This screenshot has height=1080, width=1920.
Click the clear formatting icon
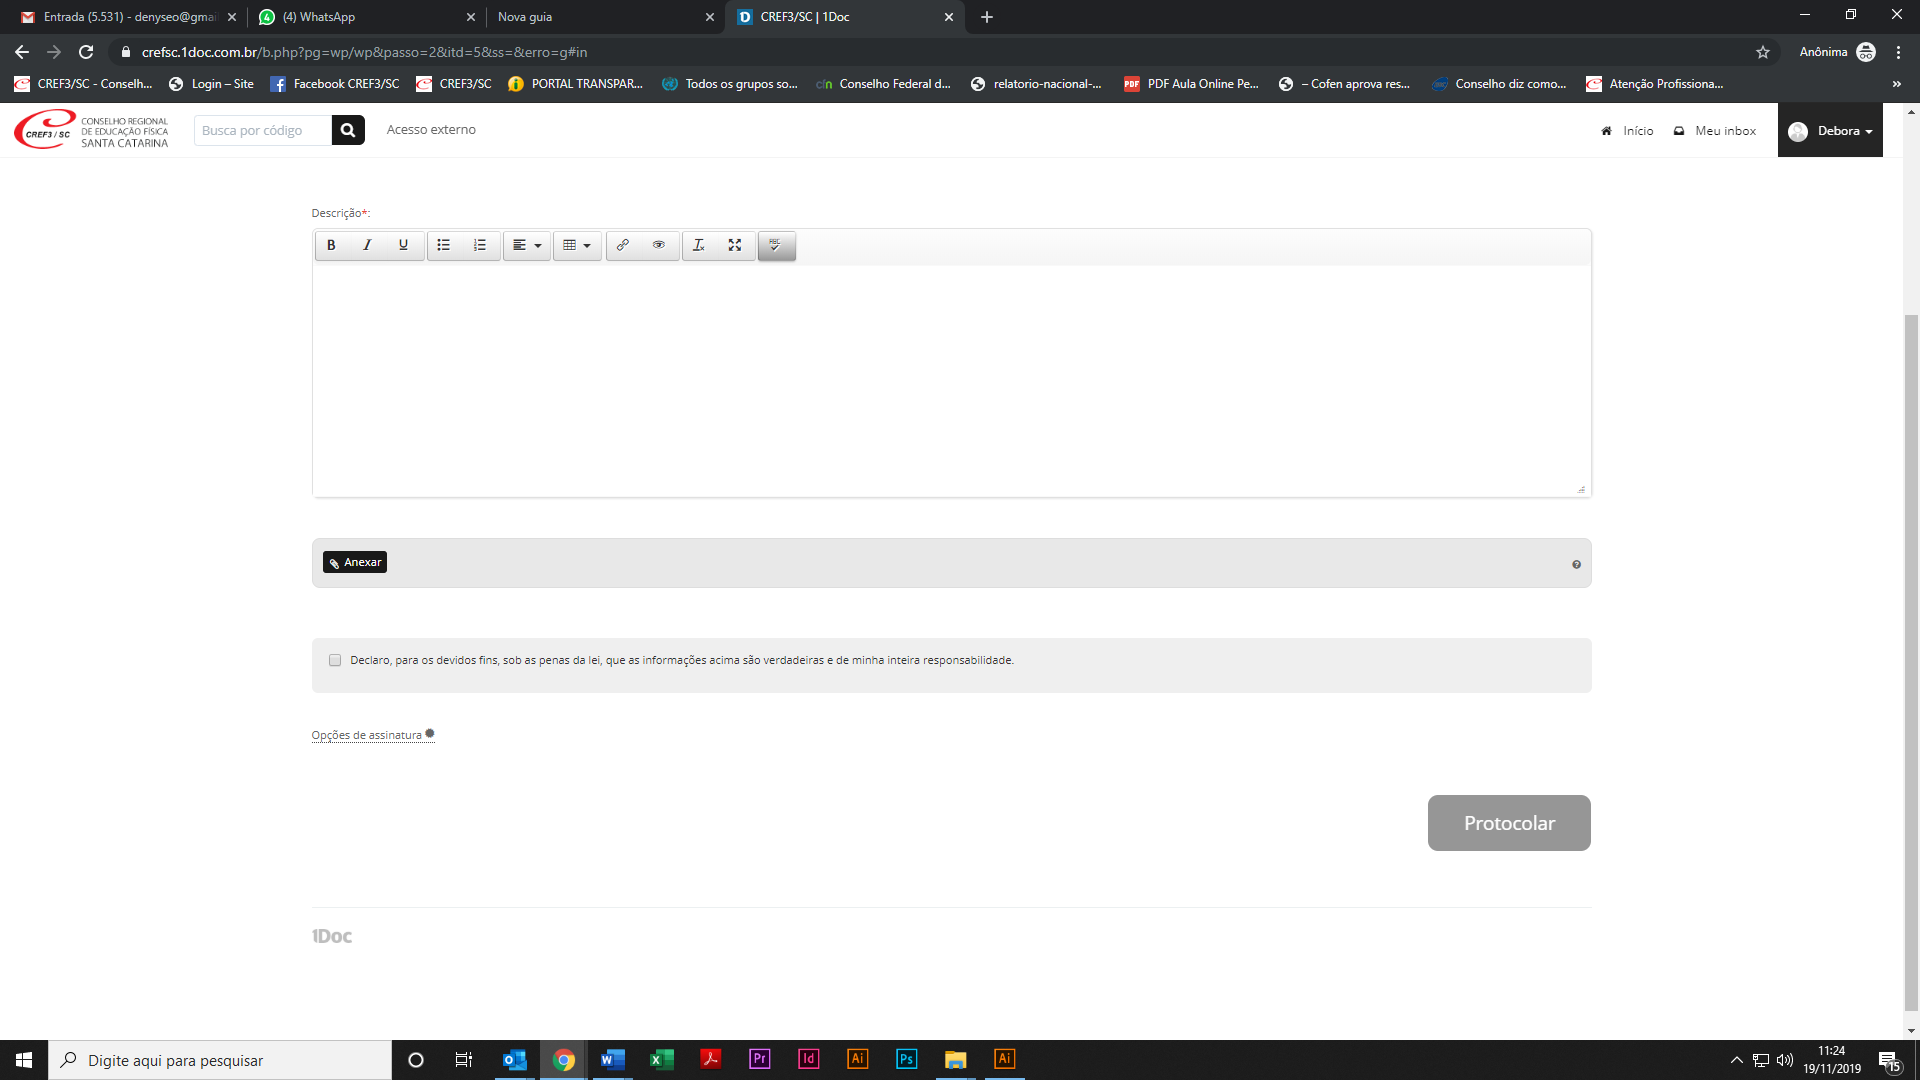pyautogui.click(x=699, y=245)
